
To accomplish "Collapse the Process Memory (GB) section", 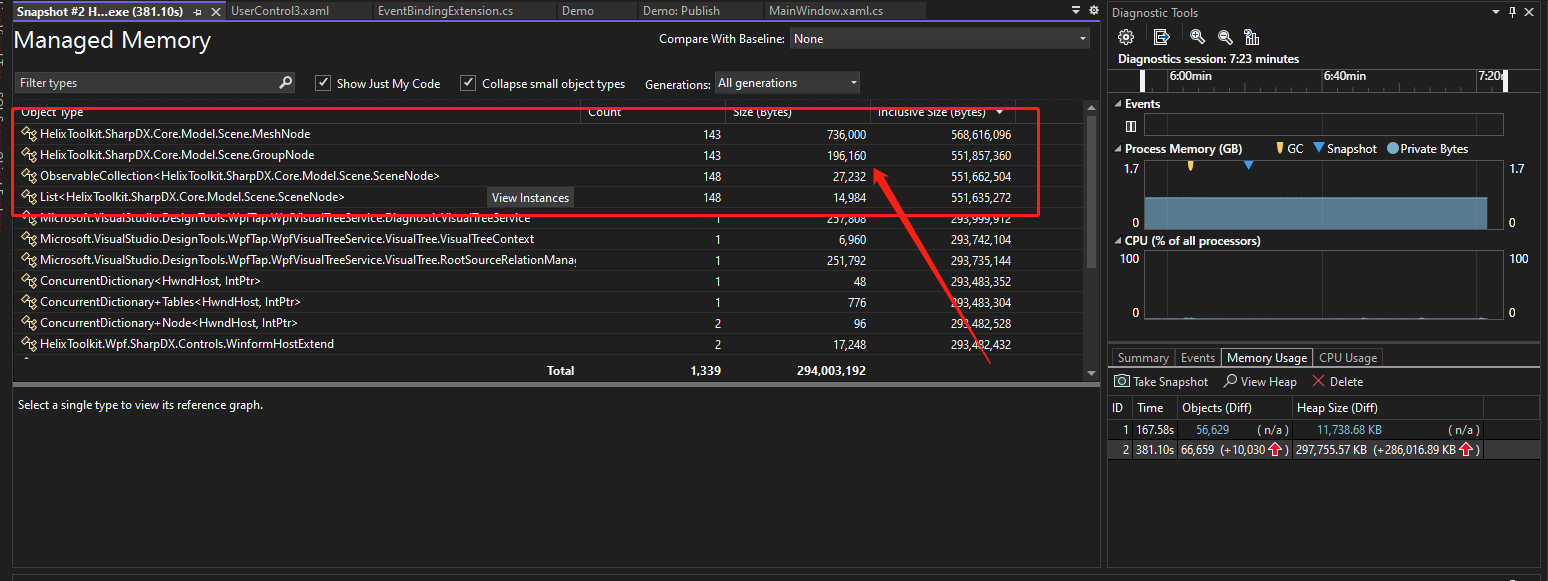I will coord(1117,148).
